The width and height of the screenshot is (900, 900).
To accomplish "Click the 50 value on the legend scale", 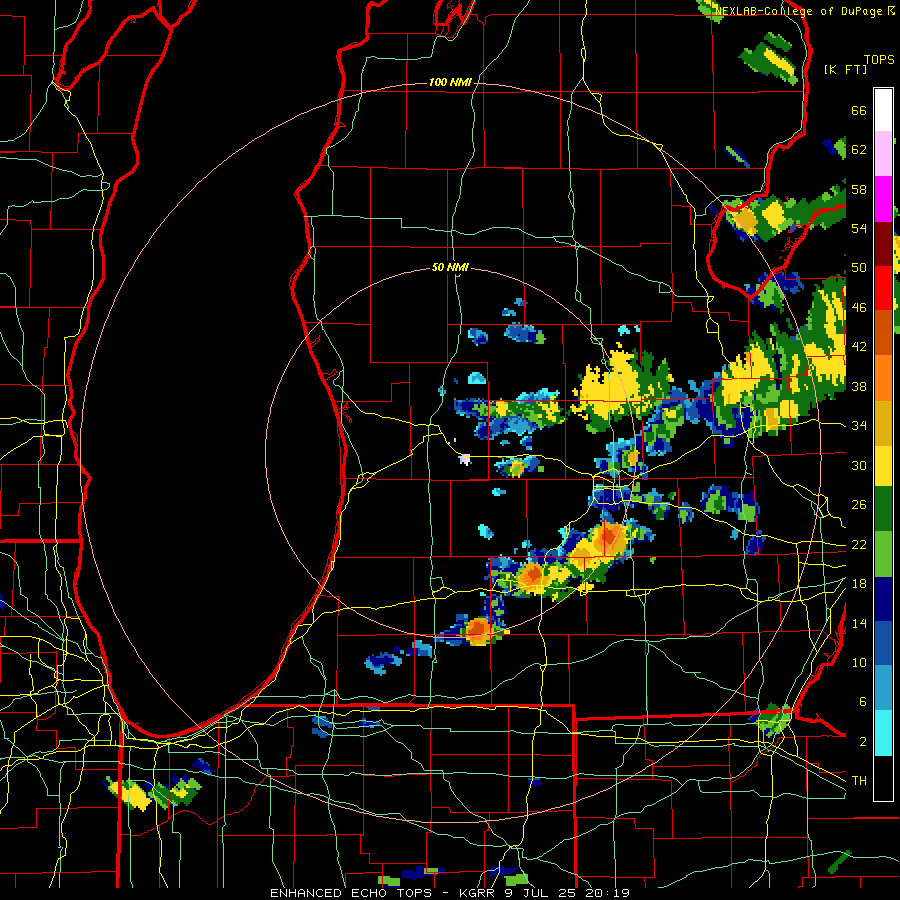I will pos(859,268).
